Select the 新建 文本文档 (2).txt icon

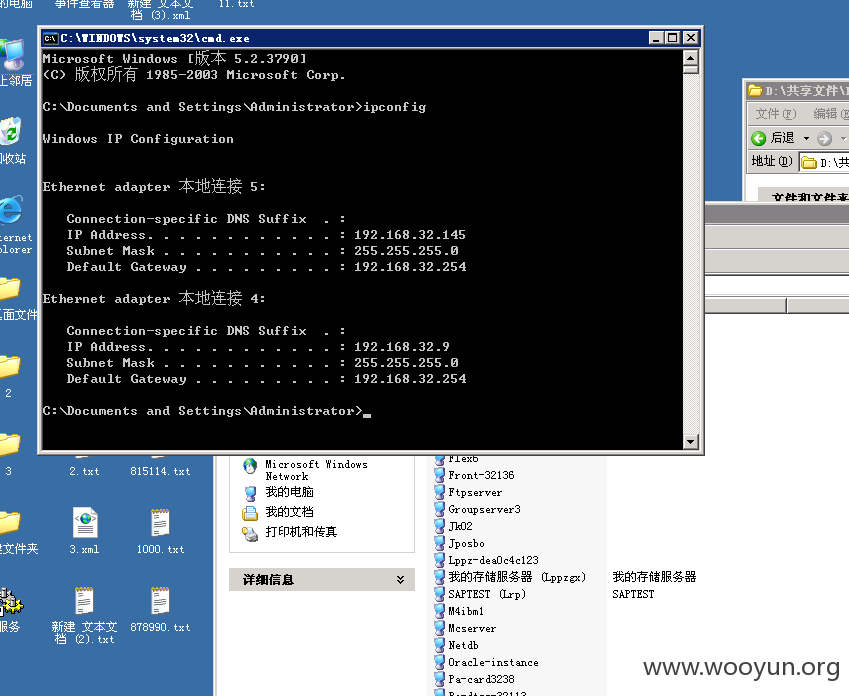[x=84, y=601]
